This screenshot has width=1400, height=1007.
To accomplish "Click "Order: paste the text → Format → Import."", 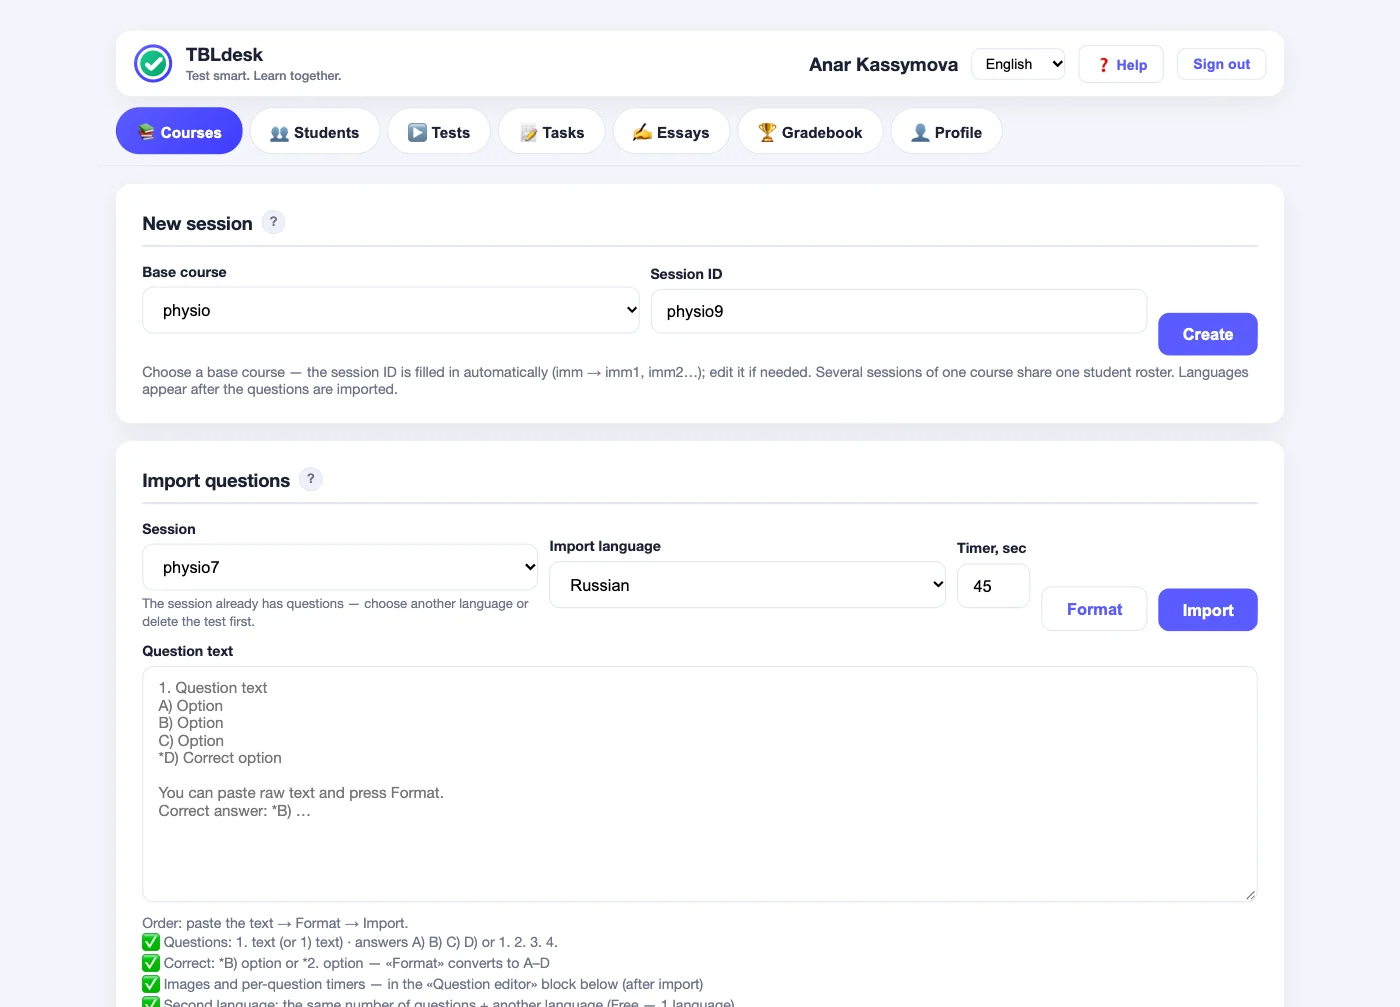I will (275, 923).
